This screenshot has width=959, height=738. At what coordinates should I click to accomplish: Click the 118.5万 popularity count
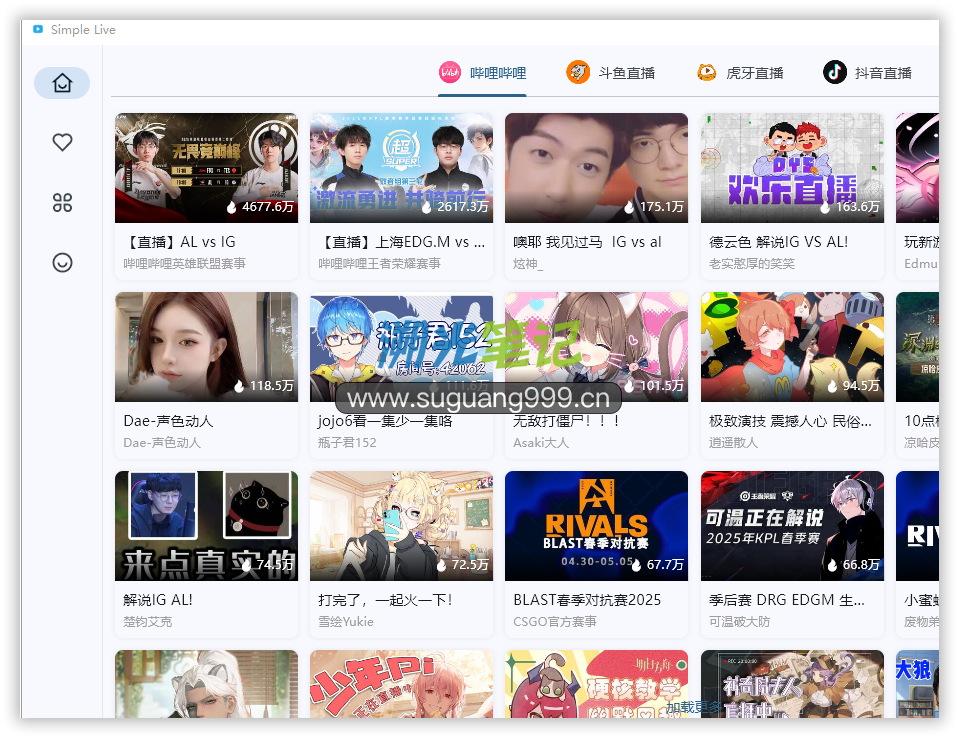(x=264, y=386)
